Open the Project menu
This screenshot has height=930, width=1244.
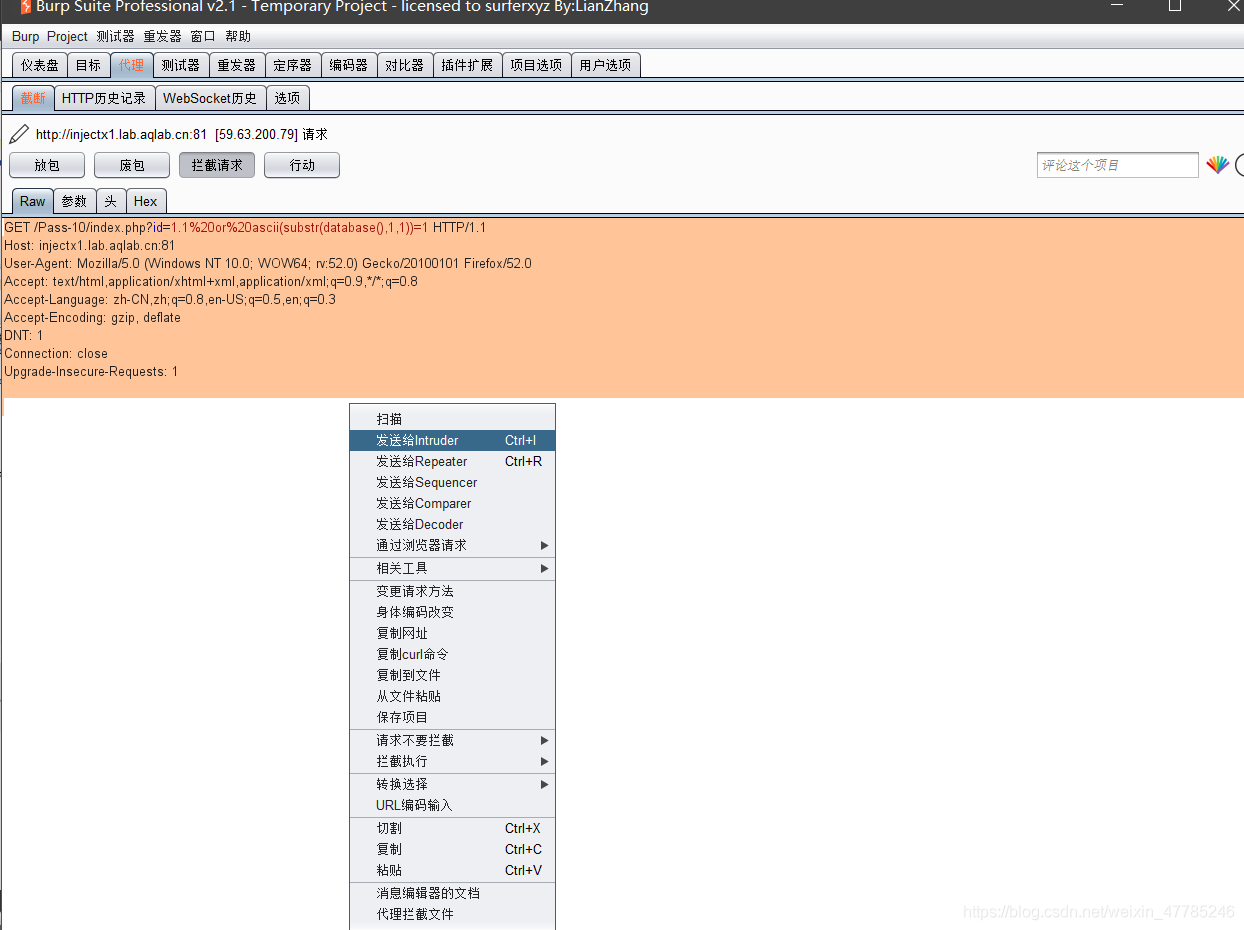pos(67,36)
